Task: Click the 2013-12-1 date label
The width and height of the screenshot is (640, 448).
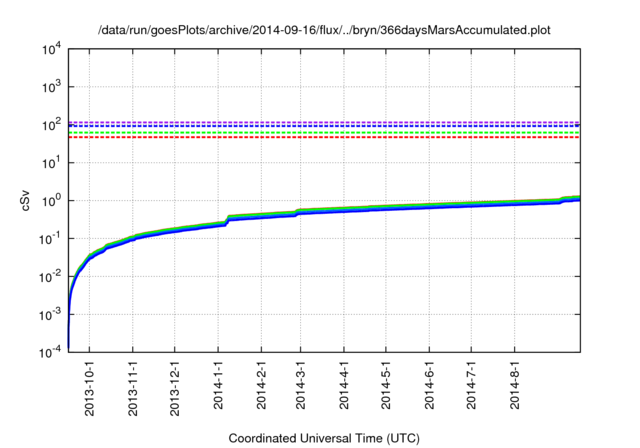Action: [175, 388]
